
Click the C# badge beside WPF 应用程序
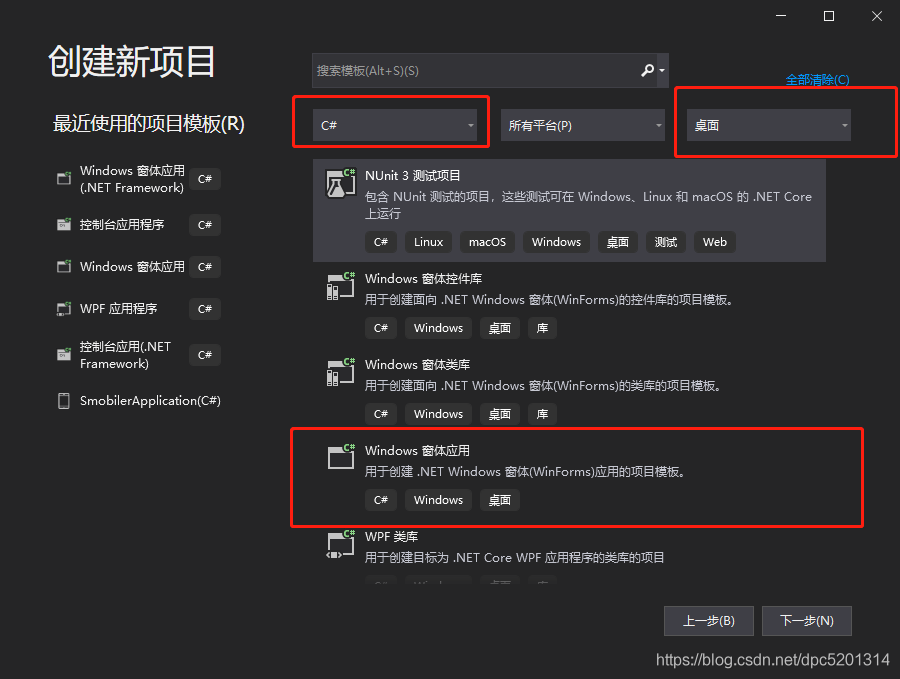[205, 309]
